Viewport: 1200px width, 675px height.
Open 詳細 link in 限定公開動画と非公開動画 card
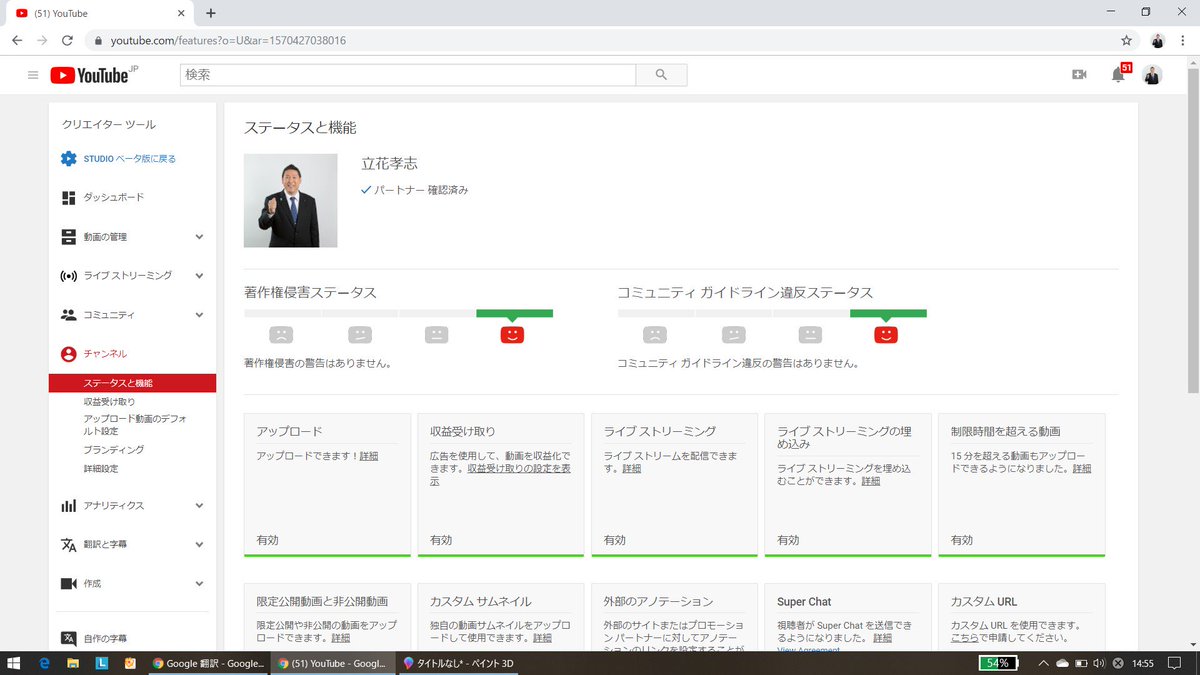tap(341, 638)
